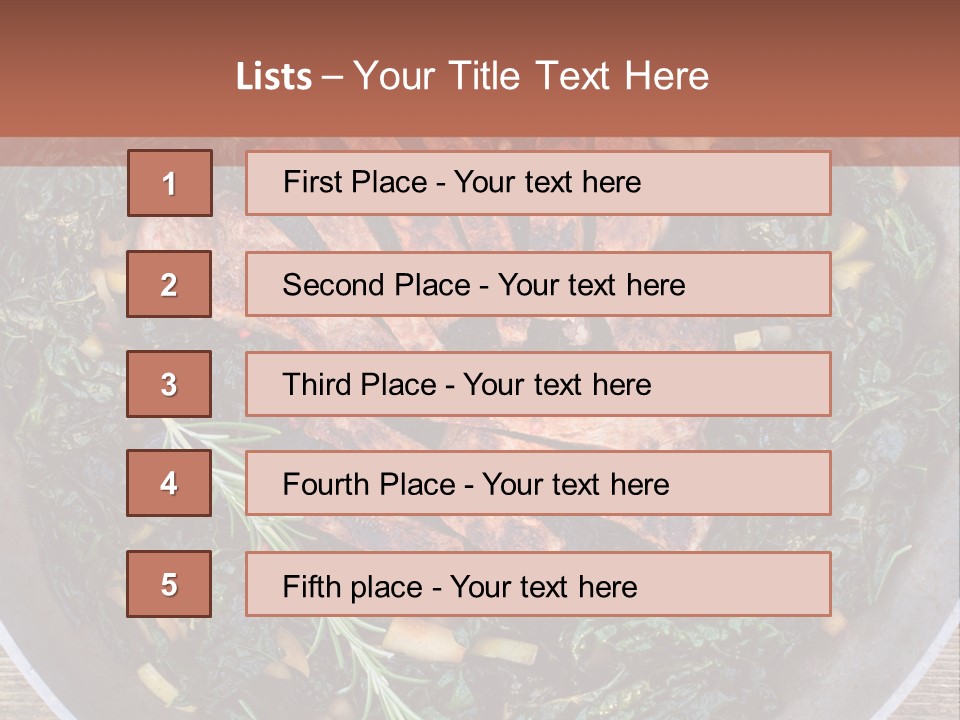Viewport: 960px width, 720px height.
Task: Click the dark header band above the title
Action: click(x=480, y=22)
